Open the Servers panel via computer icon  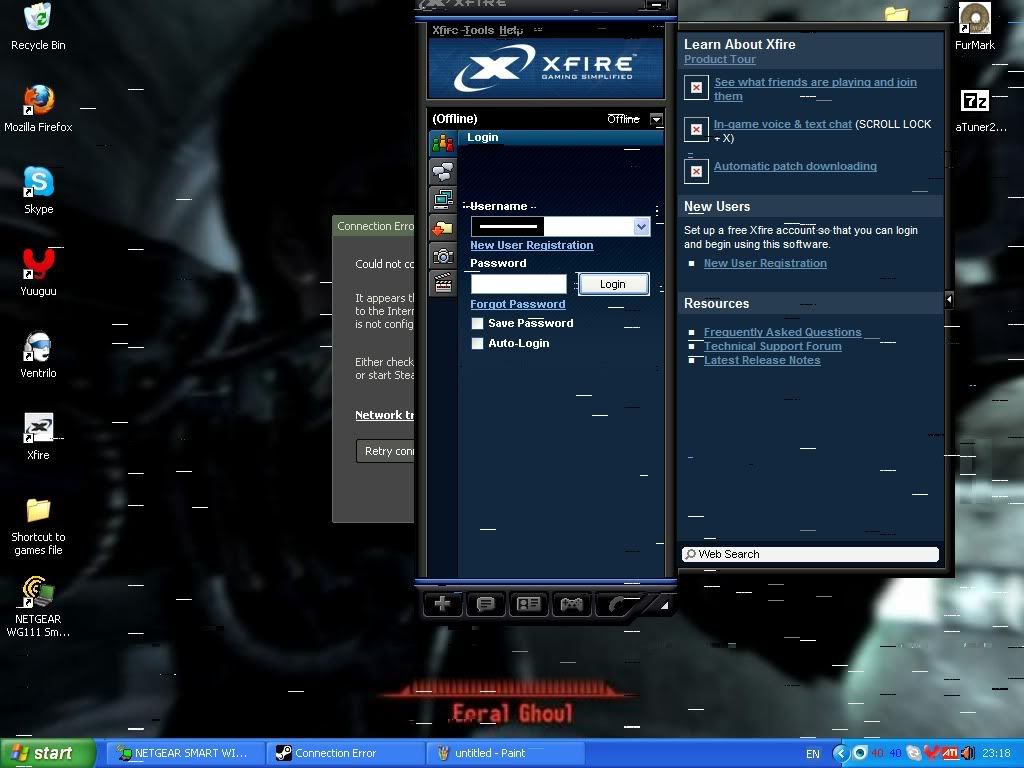pos(442,198)
